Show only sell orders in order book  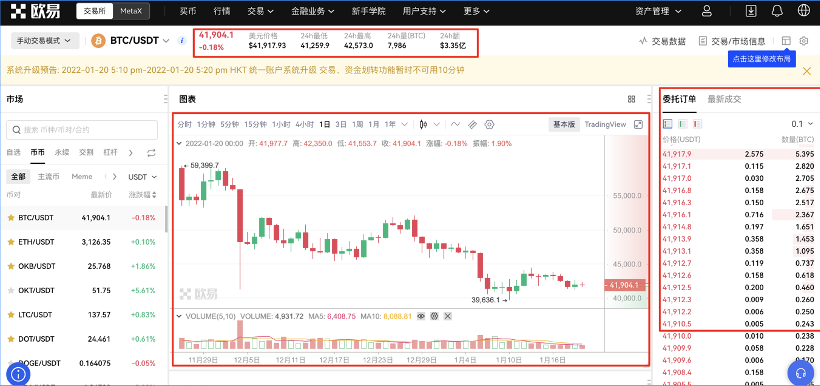coord(697,124)
